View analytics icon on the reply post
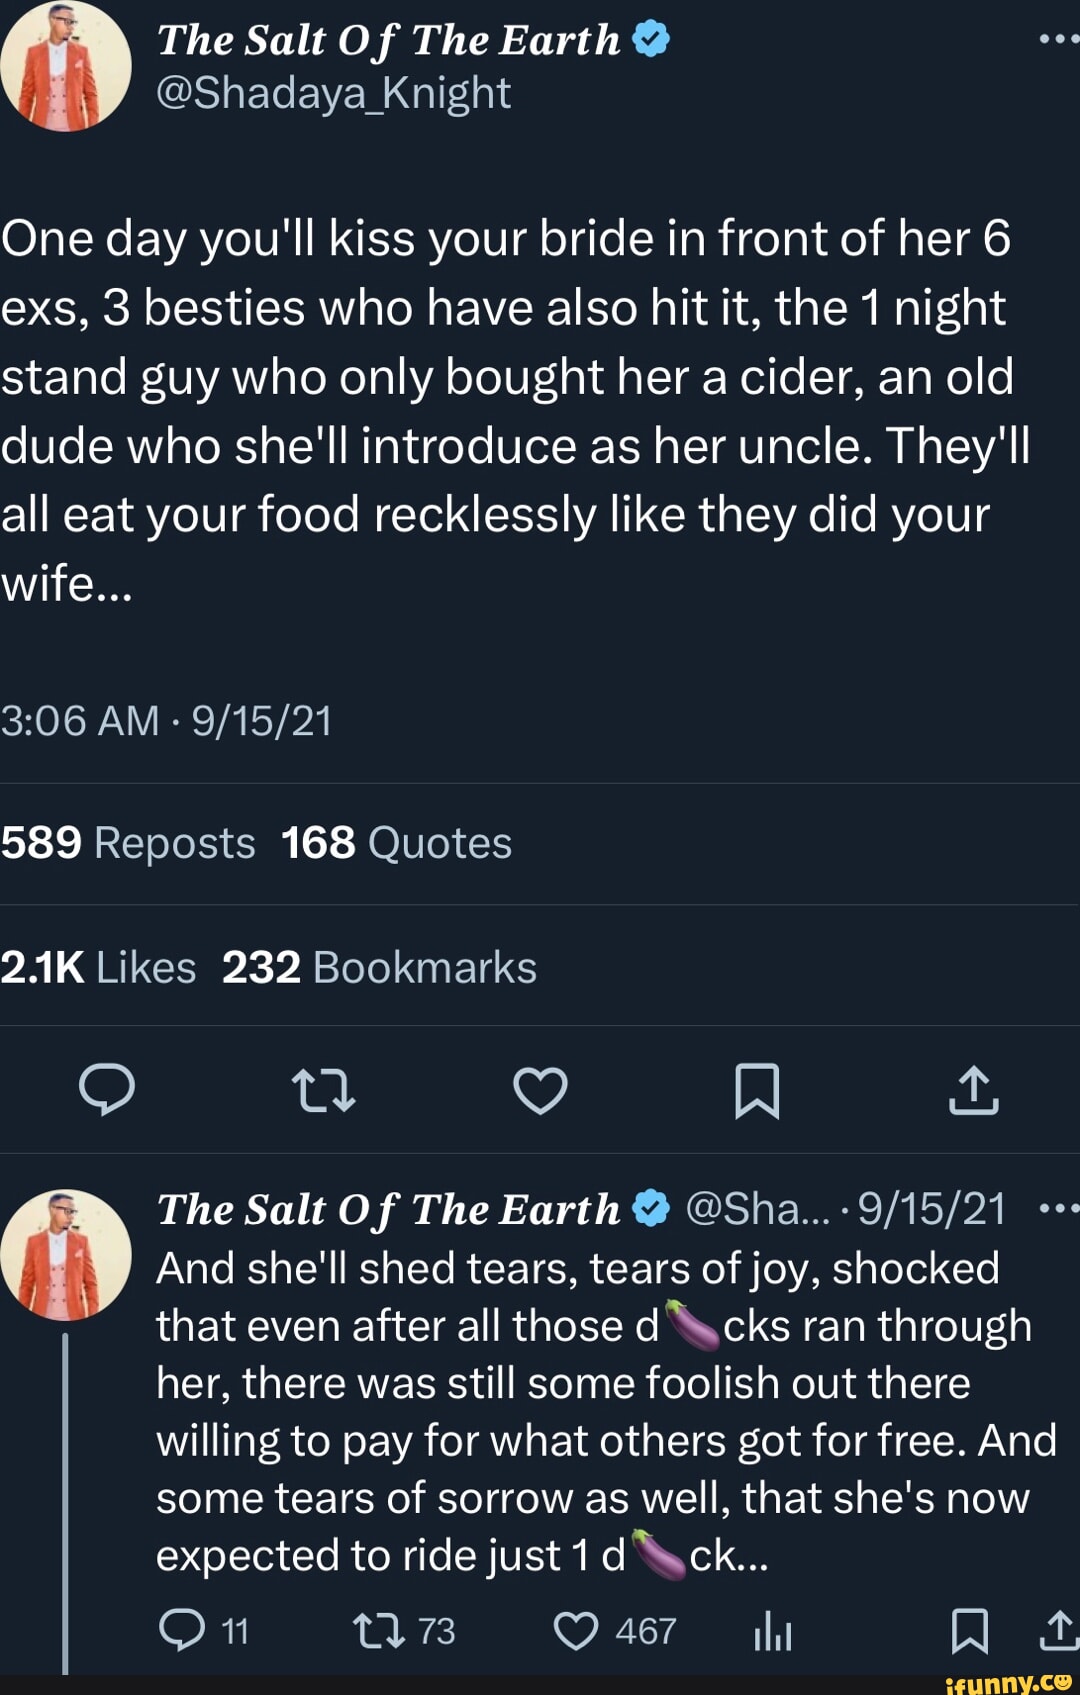1080x1695 pixels. (773, 1633)
